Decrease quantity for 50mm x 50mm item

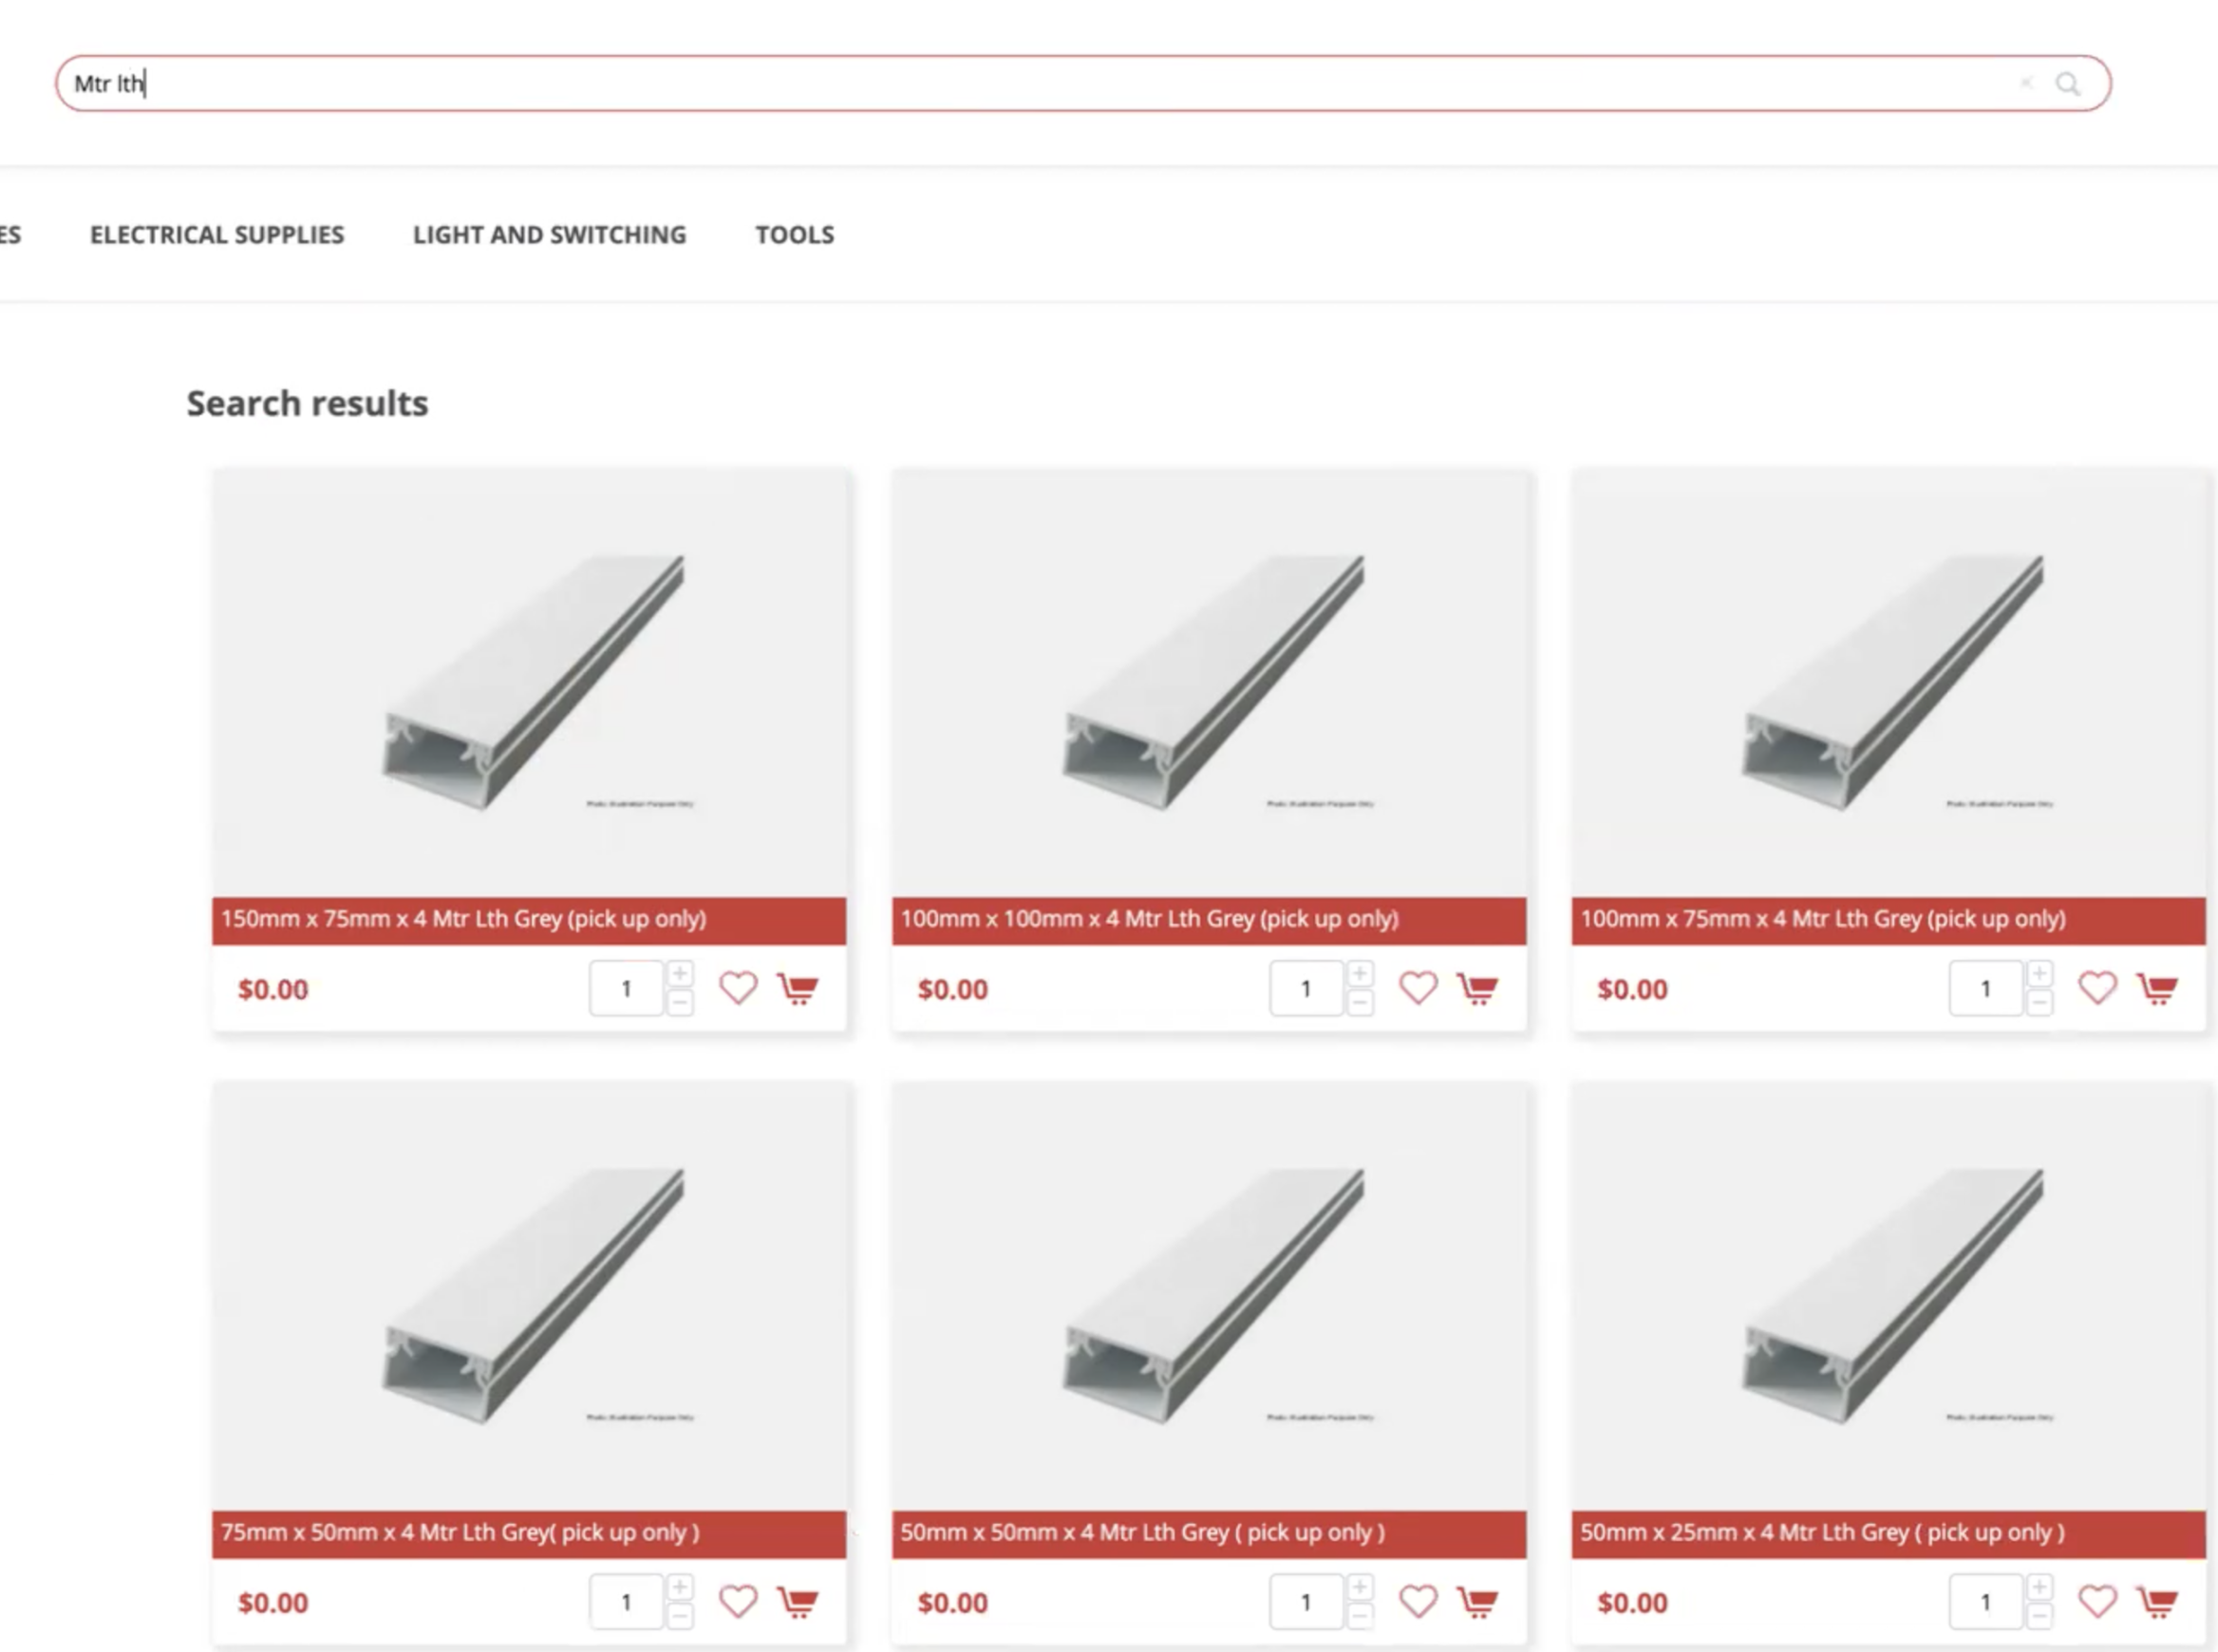1360,1616
